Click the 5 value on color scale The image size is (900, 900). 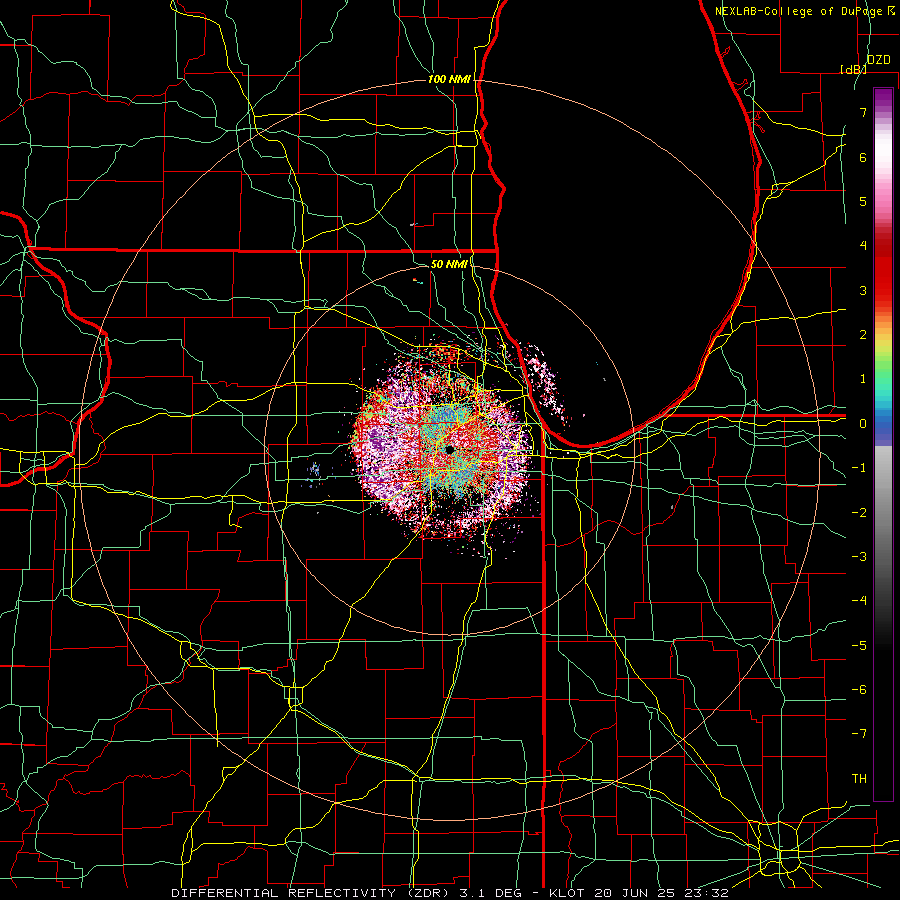863,201
